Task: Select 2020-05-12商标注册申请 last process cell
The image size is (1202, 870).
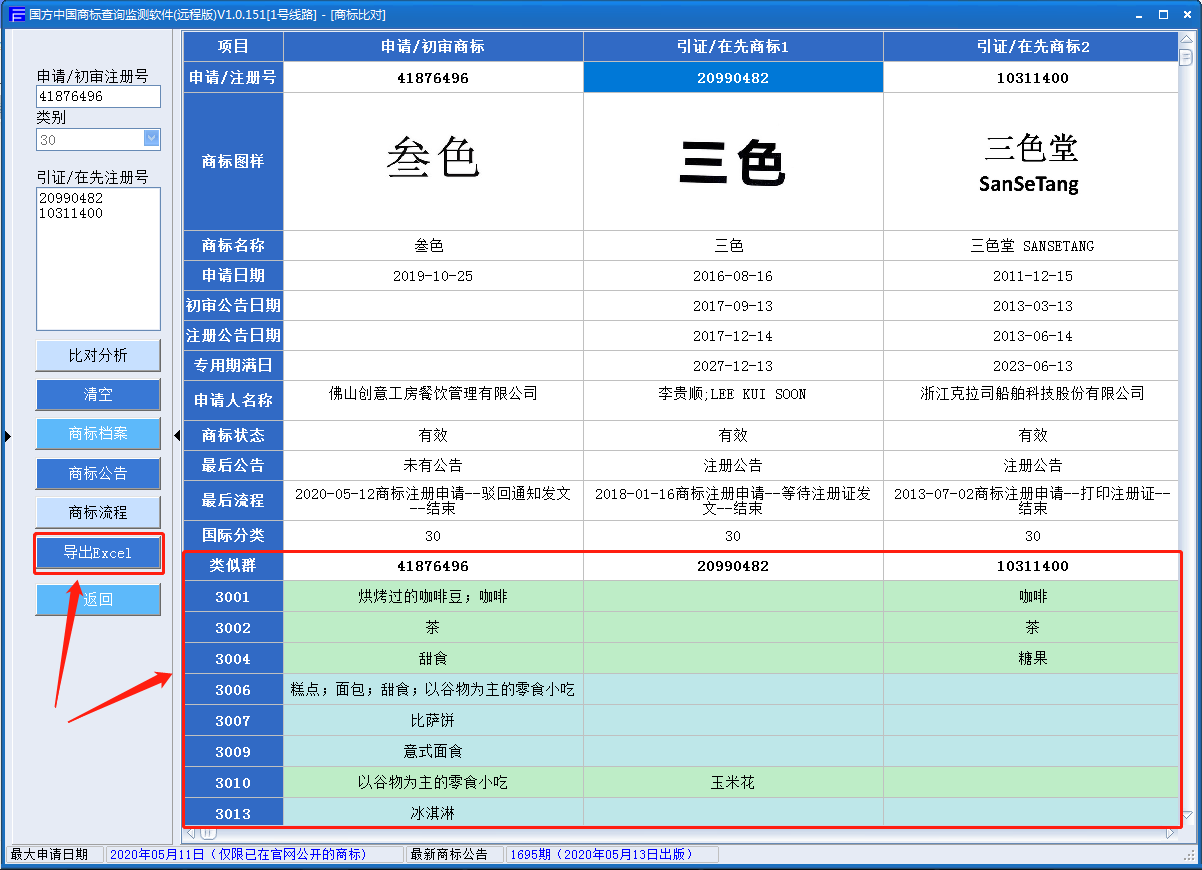Action: pyautogui.click(x=433, y=501)
